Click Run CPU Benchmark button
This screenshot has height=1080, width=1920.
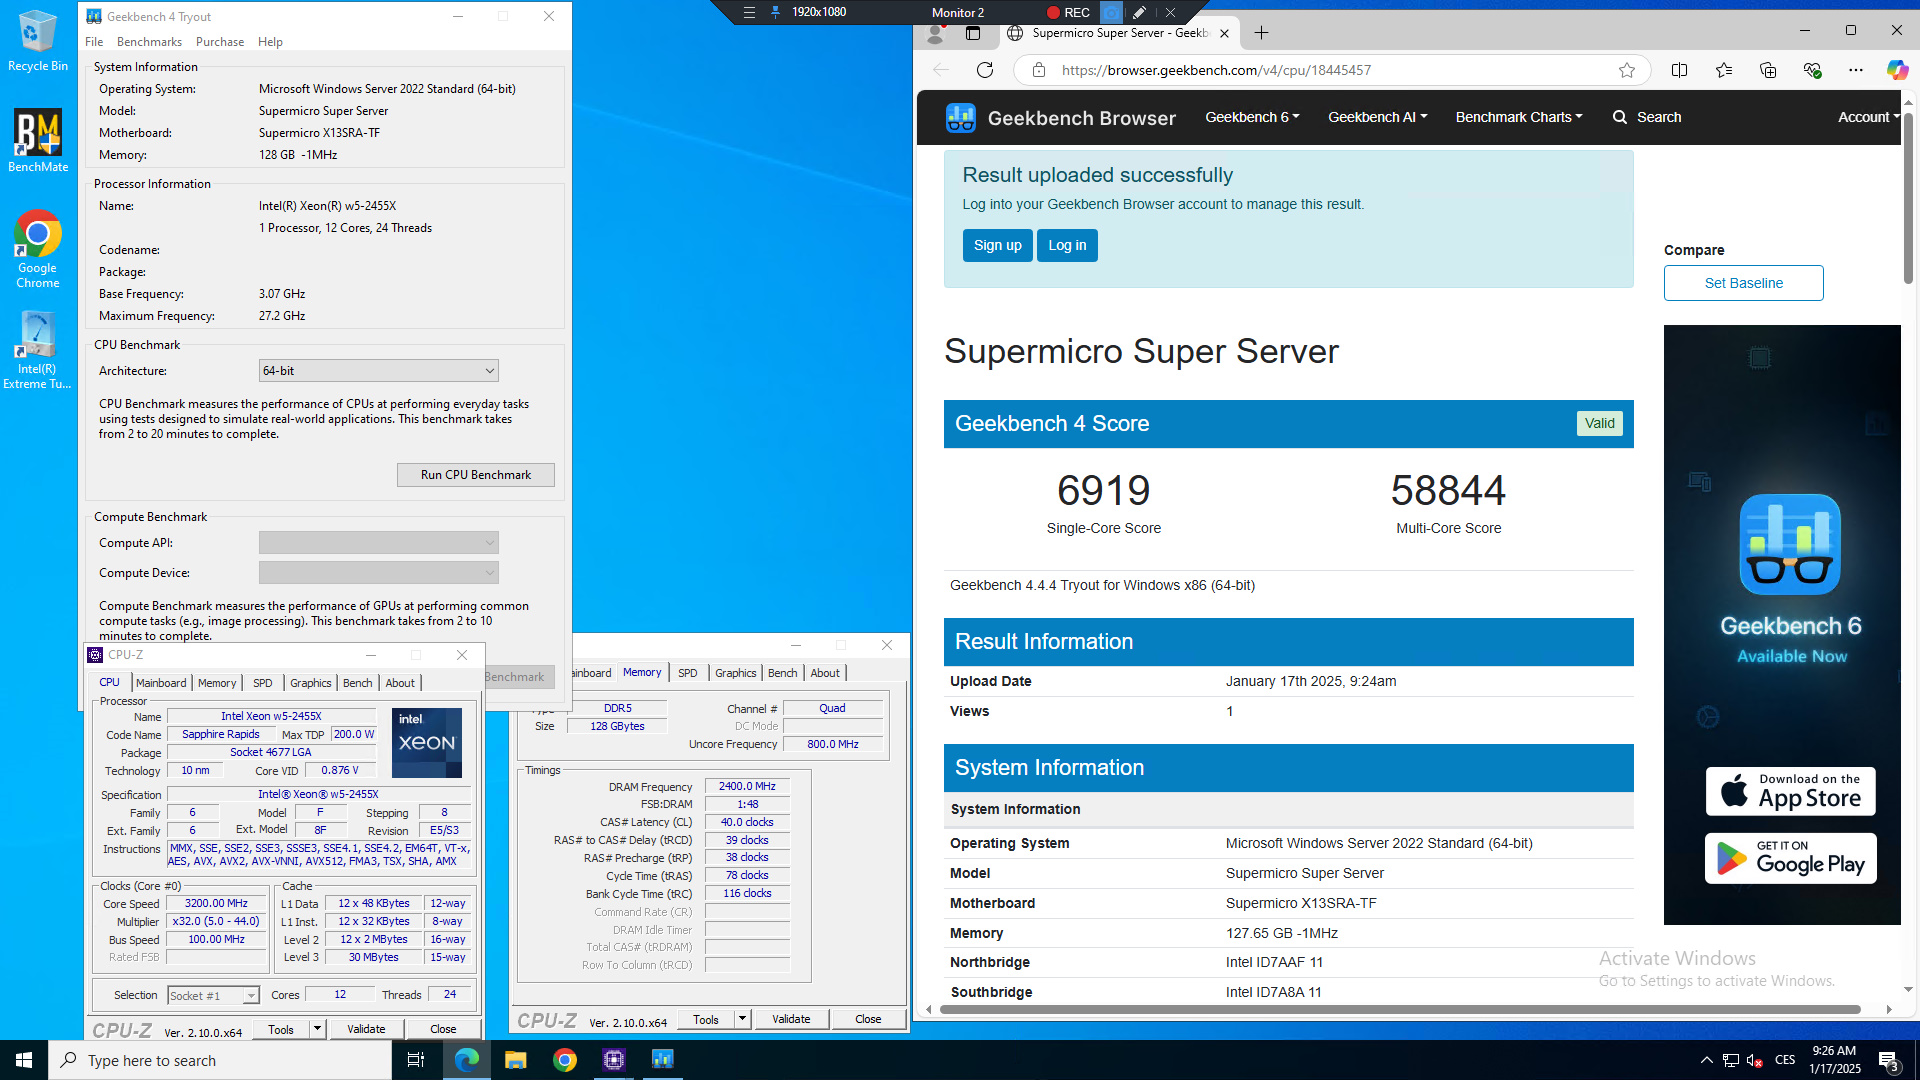pos(476,475)
